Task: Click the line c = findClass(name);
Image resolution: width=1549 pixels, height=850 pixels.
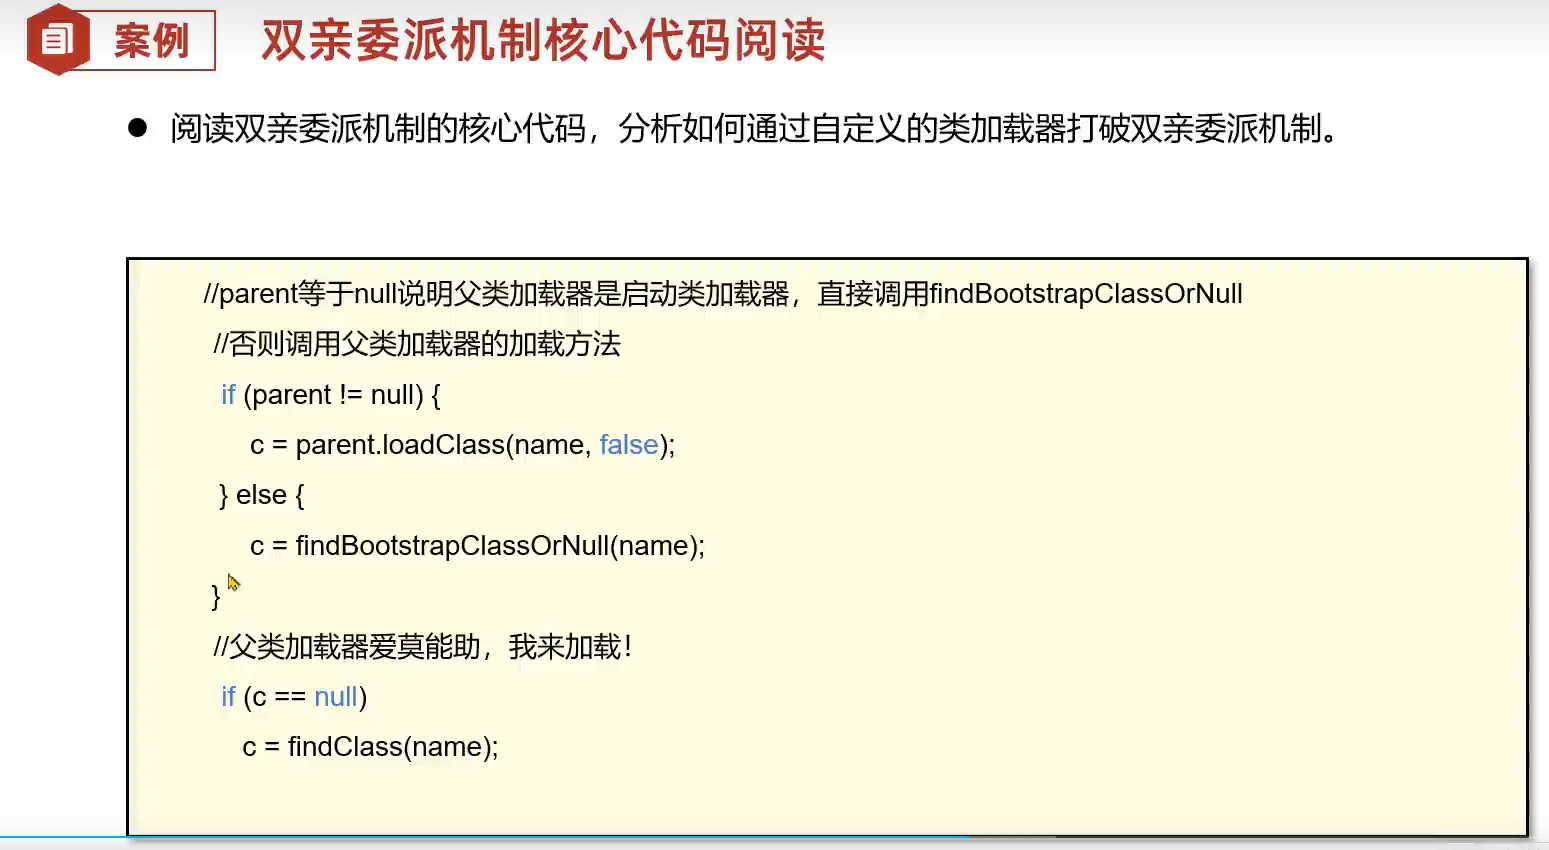Action: tap(370, 747)
